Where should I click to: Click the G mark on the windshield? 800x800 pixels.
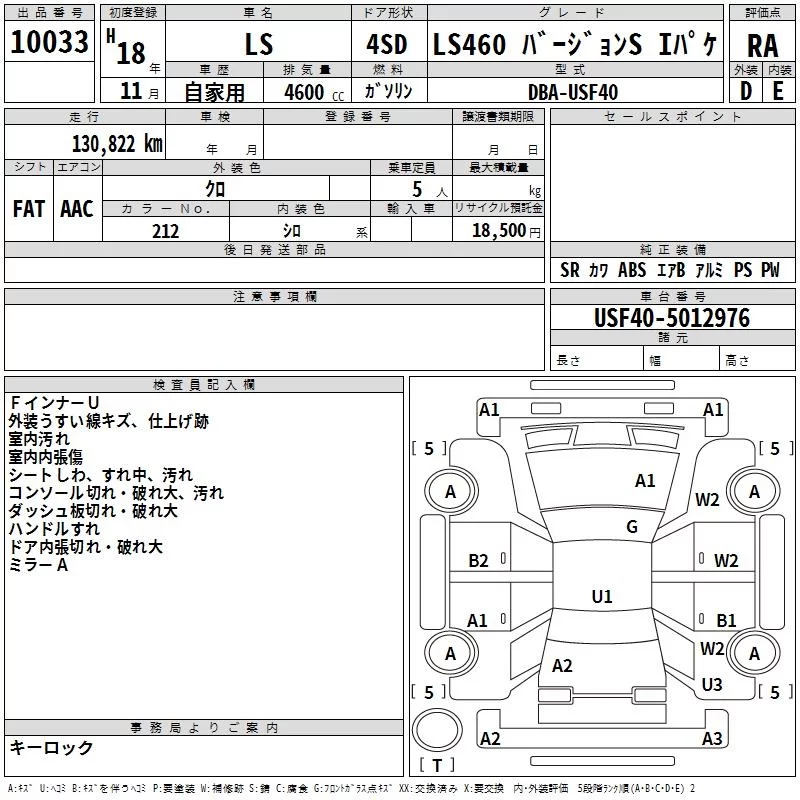[x=631, y=527]
